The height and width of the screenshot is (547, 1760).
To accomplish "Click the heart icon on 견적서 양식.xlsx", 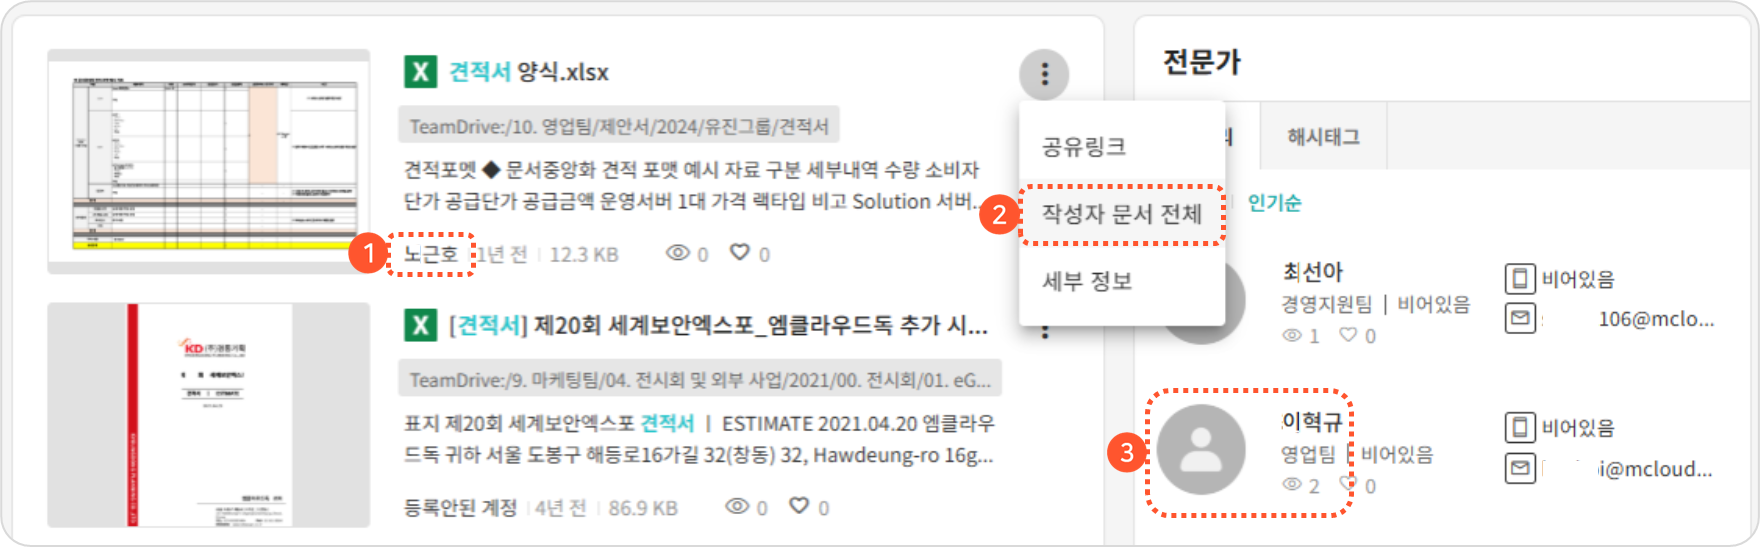I will [x=740, y=252].
